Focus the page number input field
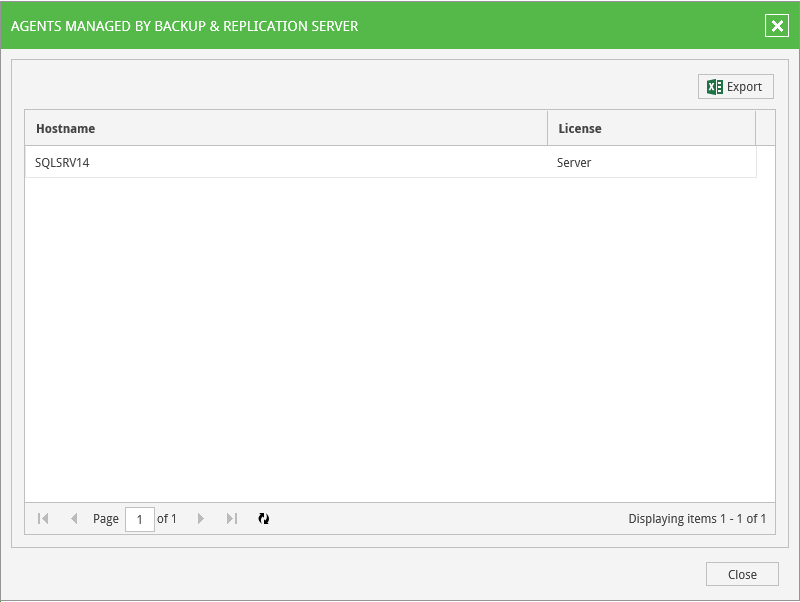The image size is (800, 602). click(140, 519)
